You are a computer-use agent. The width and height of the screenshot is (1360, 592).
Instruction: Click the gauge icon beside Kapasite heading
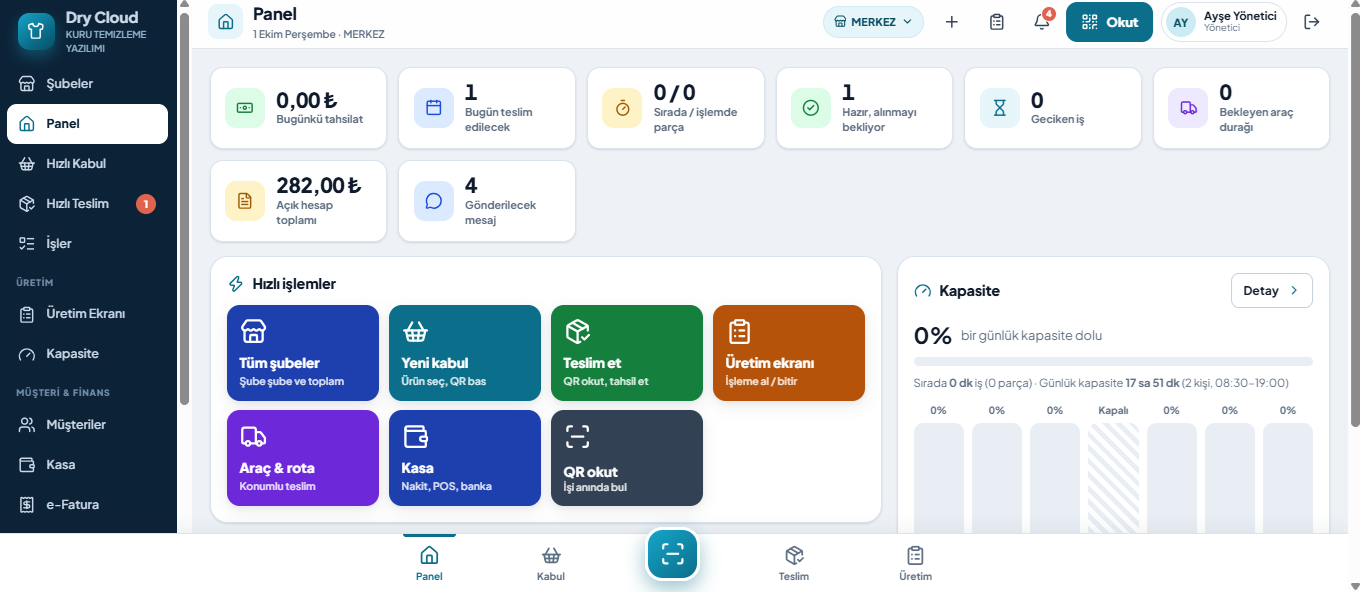[x=923, y=291]
